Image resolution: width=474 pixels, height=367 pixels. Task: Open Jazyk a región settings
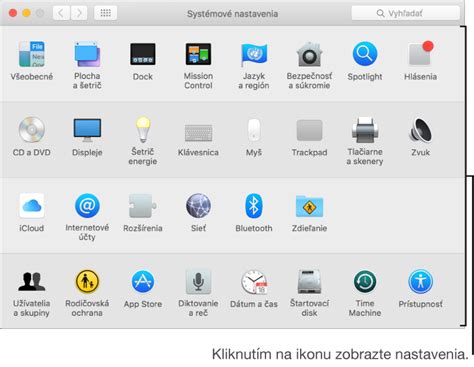click(x=254, y=54)
